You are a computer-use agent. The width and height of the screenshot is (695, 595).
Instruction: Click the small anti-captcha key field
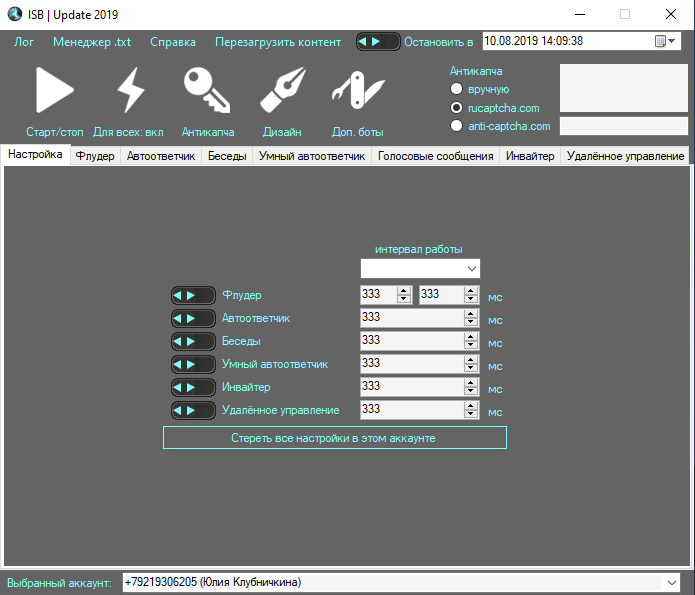[x=624, y=126]
